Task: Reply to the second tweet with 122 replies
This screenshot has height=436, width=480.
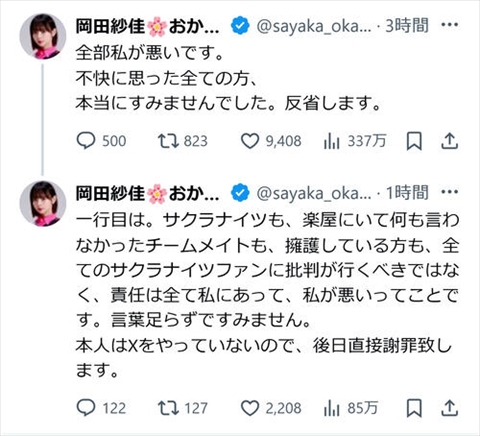Action: (x=101, y=408)
